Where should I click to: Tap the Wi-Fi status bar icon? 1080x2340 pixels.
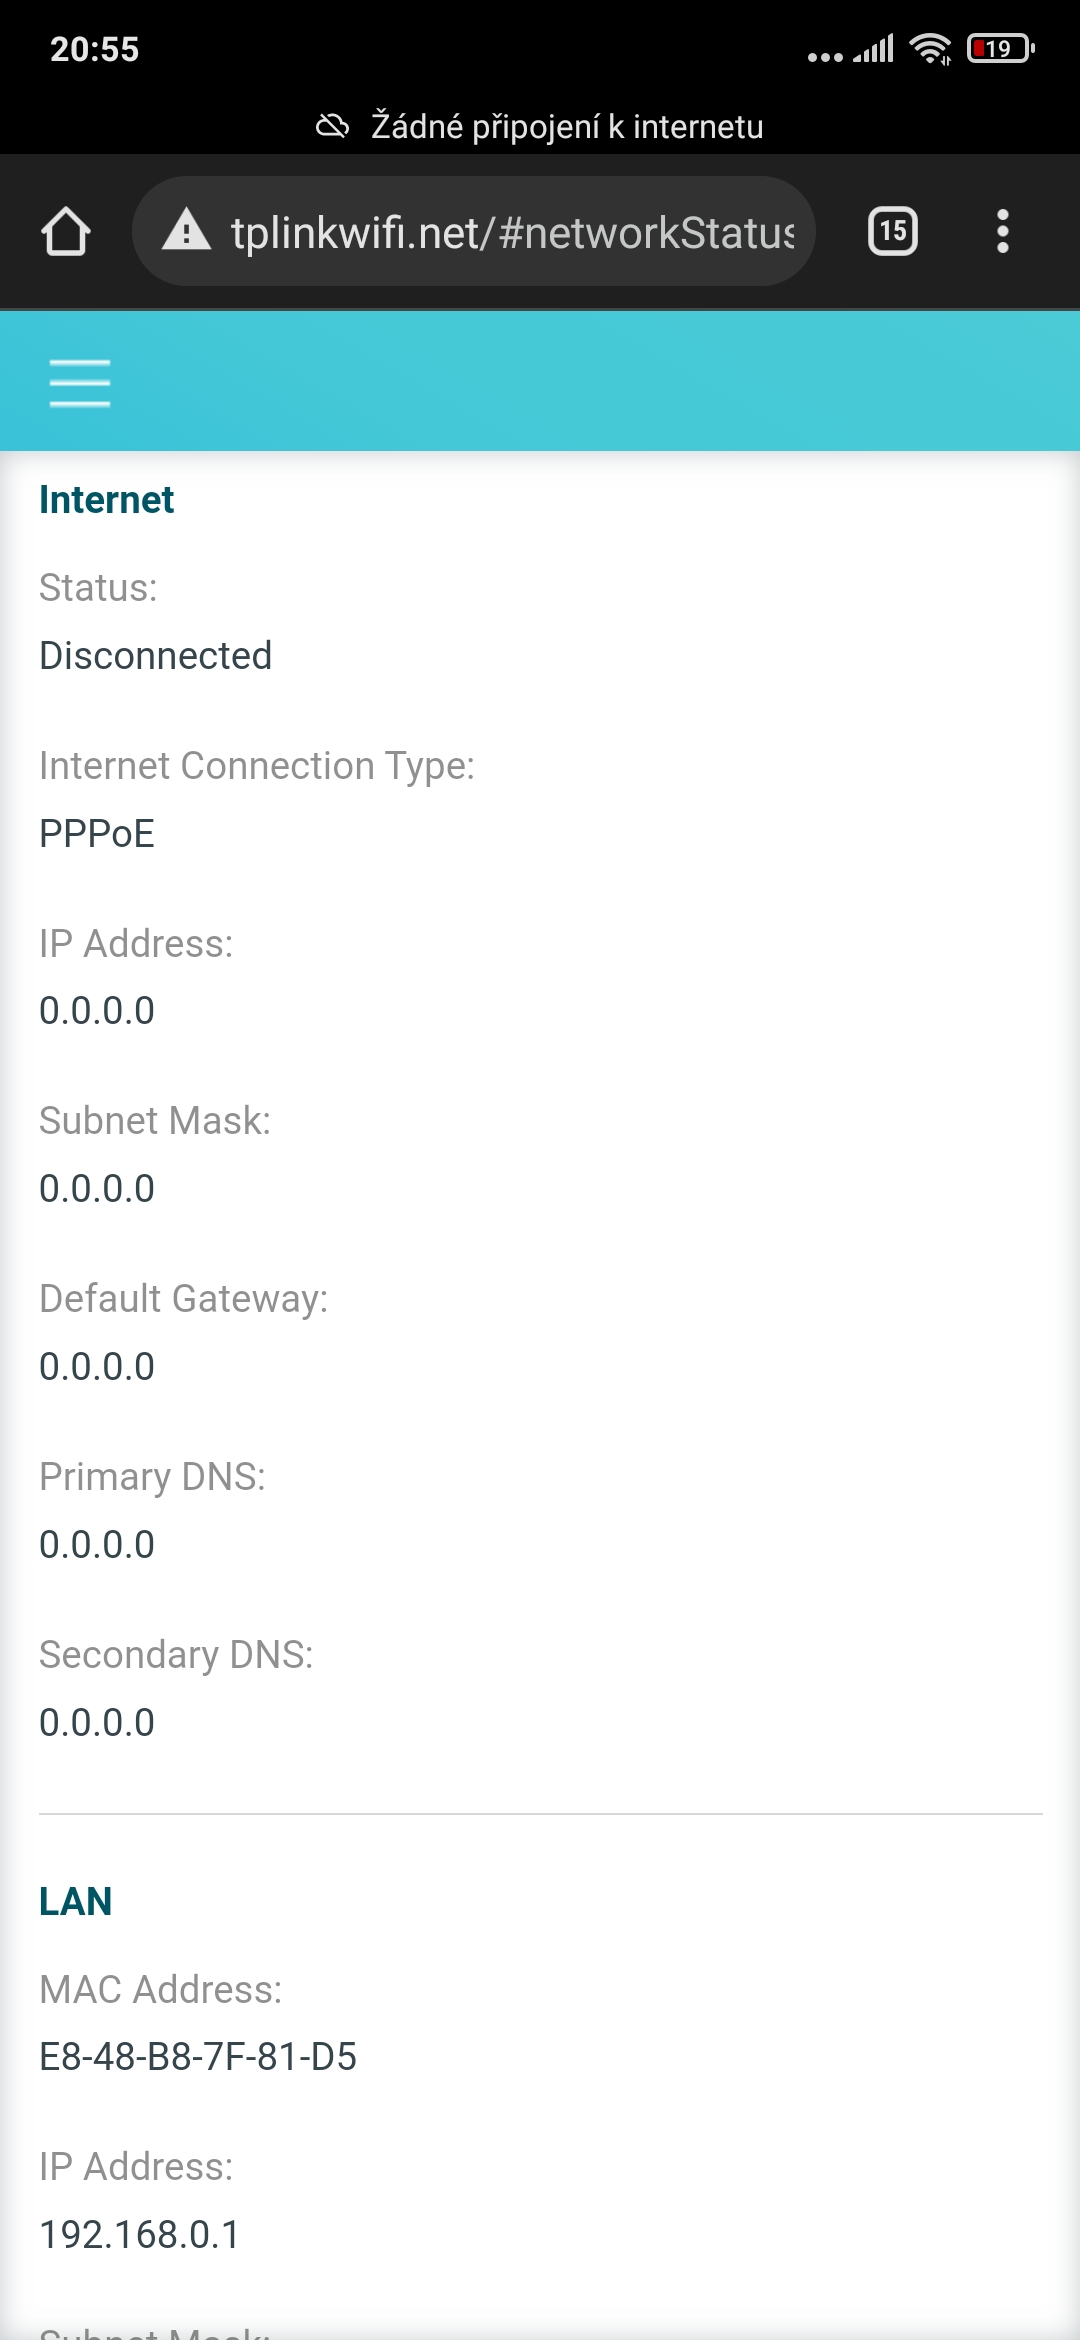tap(930, 48)
